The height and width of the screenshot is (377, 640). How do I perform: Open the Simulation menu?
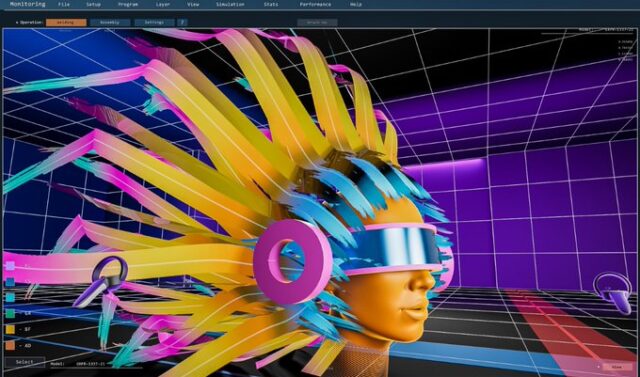click(230, 4)
